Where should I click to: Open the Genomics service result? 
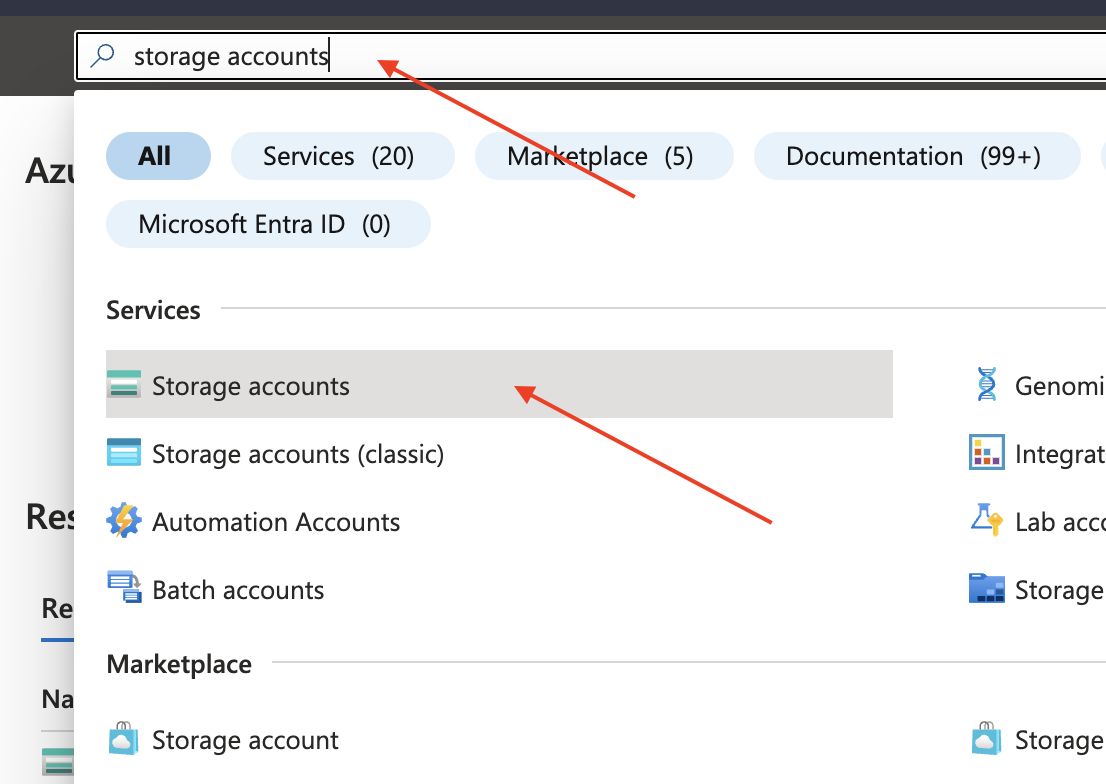pos(1058,386)
